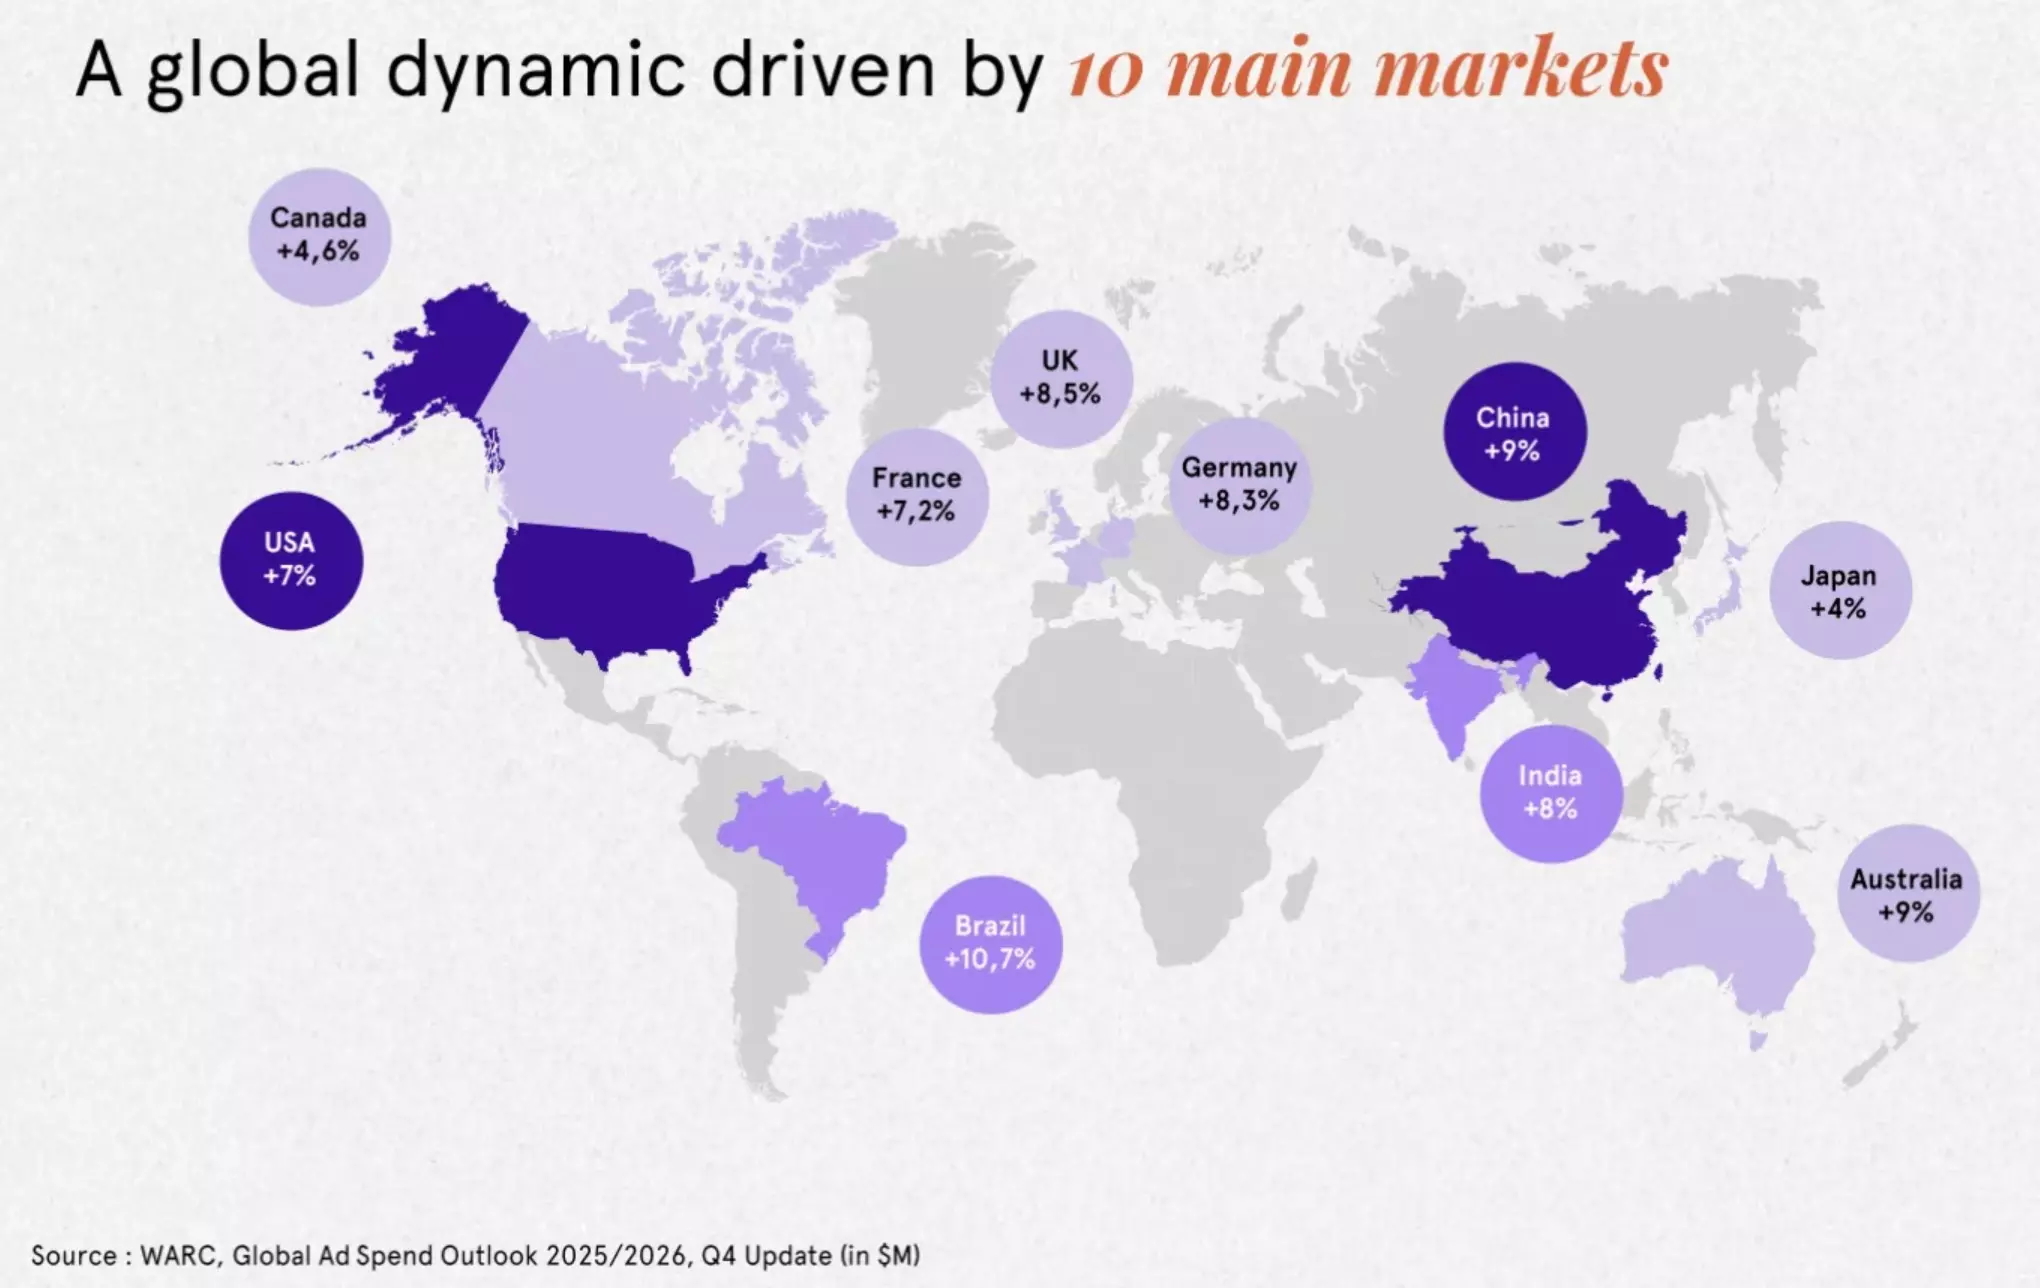The width and height of the screenshot is (2040, 1288).
Task: Click the Canada +4,6% bubble
Action: coord(319,237)
